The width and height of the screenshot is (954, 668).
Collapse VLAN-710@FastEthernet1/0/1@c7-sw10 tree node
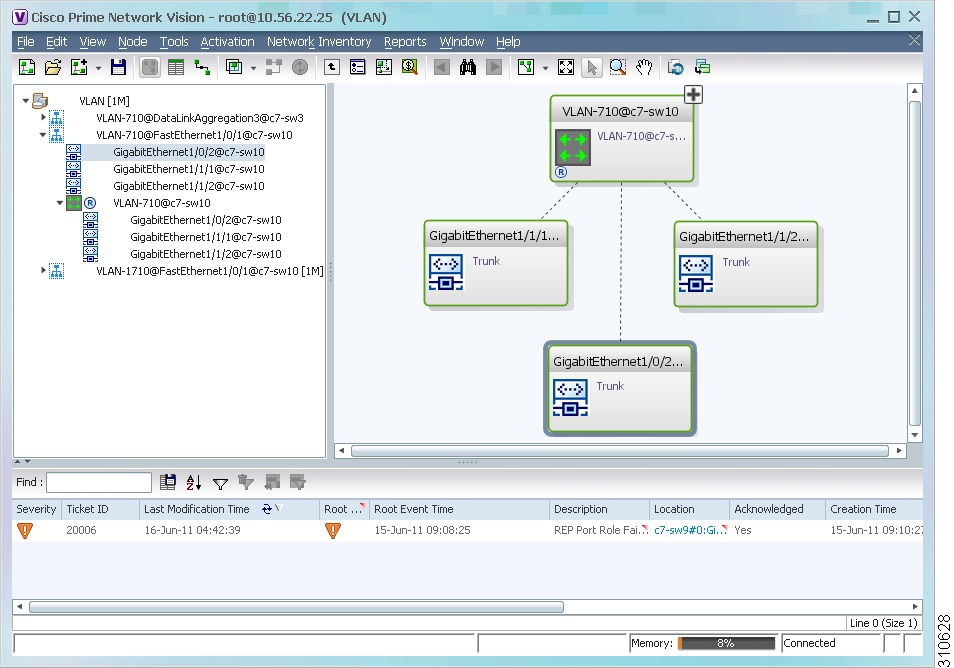pyautogui.click(x=43, y=134)
